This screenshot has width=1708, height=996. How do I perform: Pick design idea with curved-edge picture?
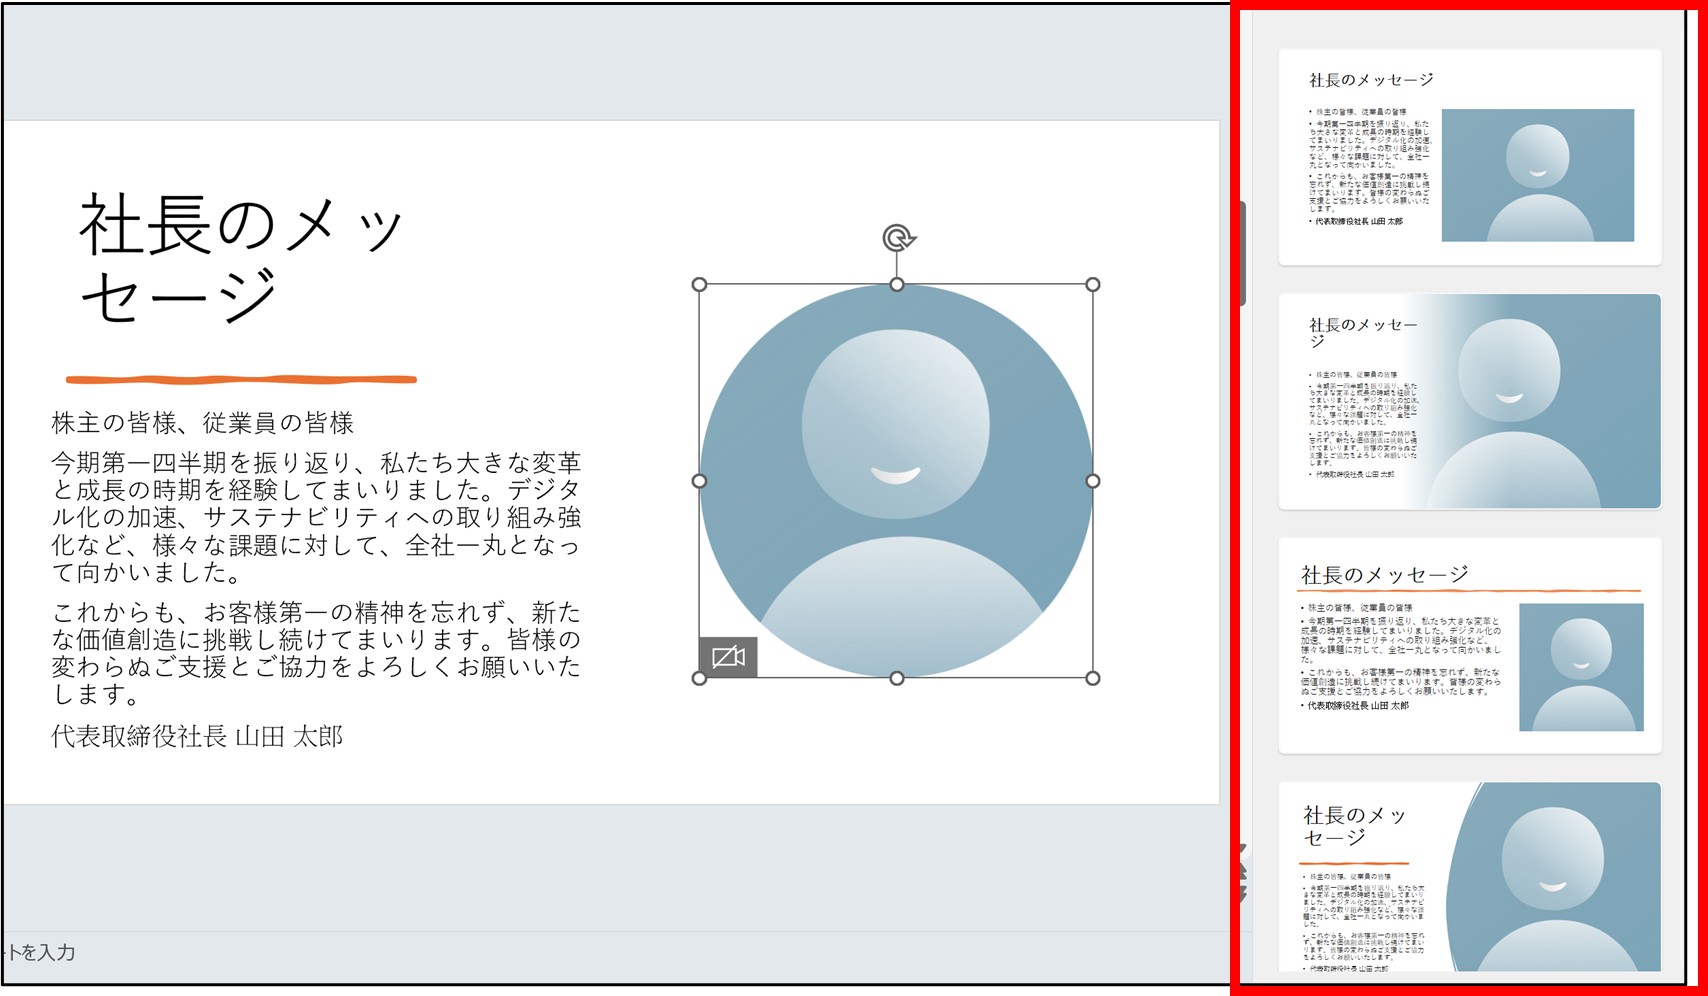(1469, 878)
